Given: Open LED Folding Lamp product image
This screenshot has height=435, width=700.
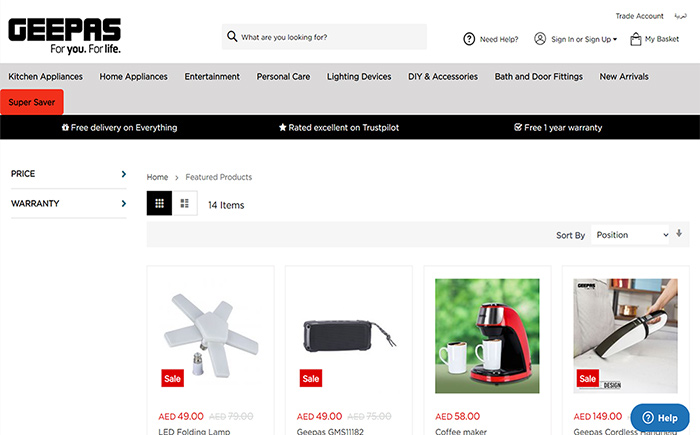Looking at the screenshot, I should (x=210, y=336).
